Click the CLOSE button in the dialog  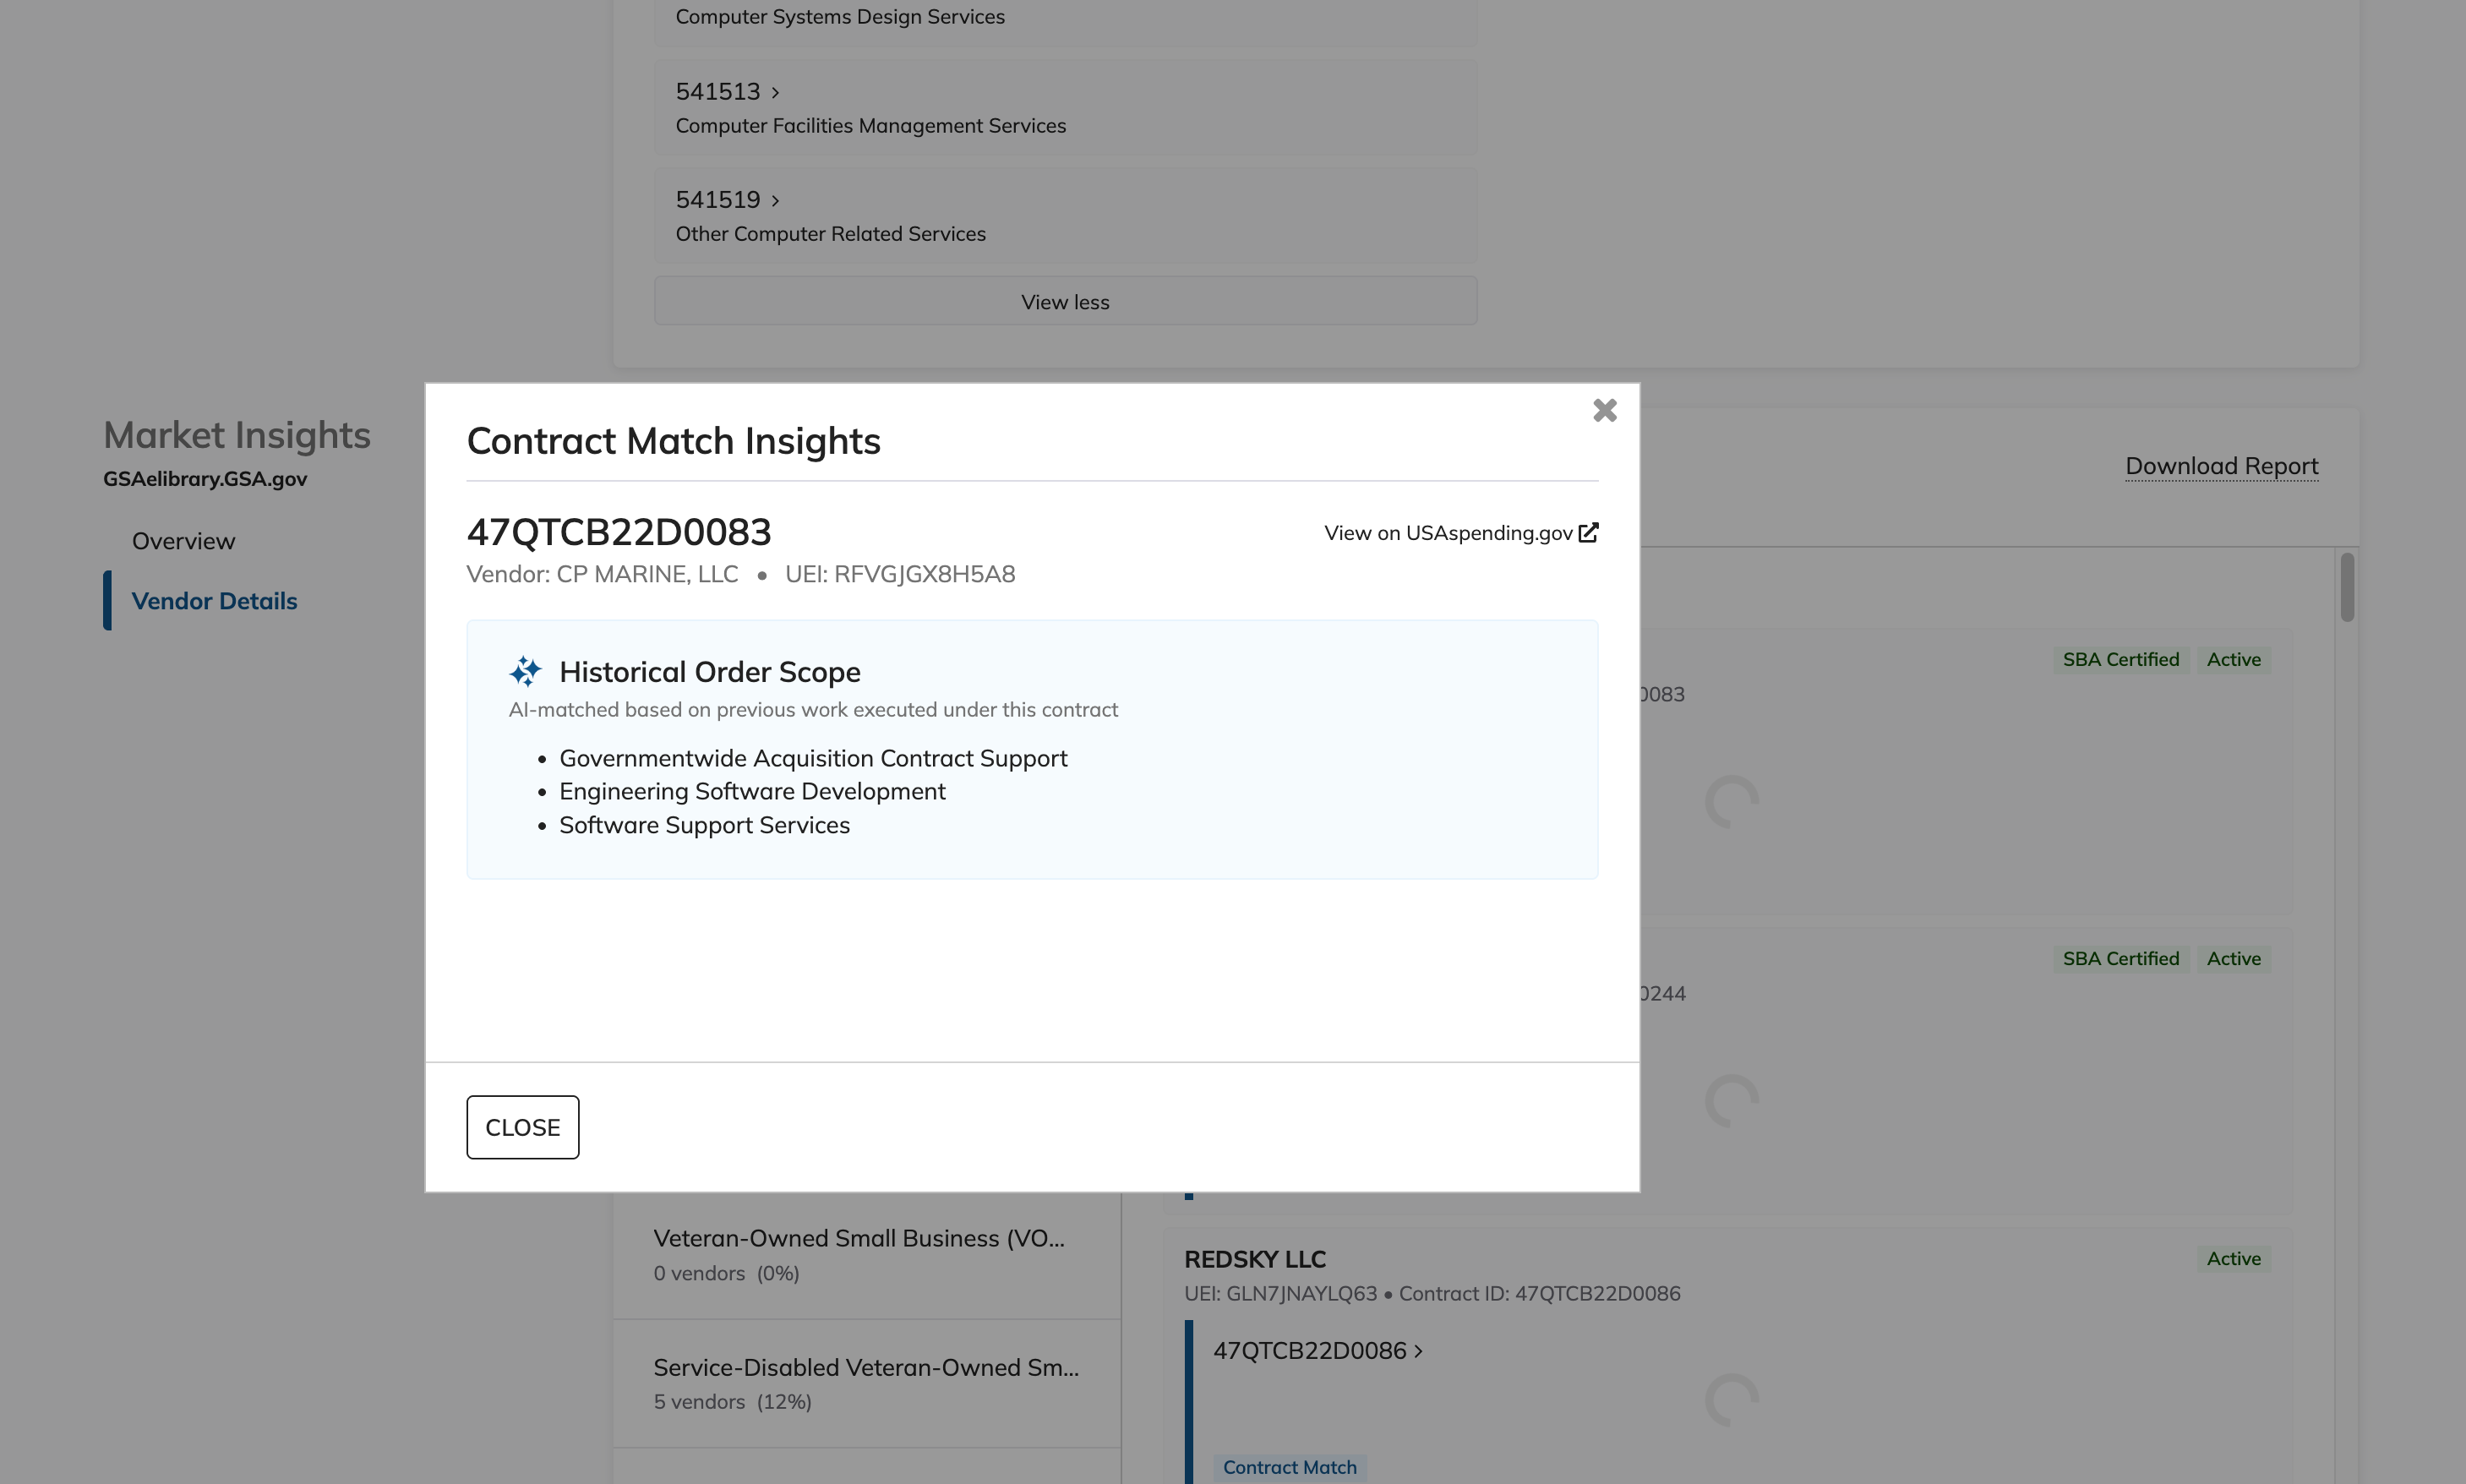pos(522,1127)
